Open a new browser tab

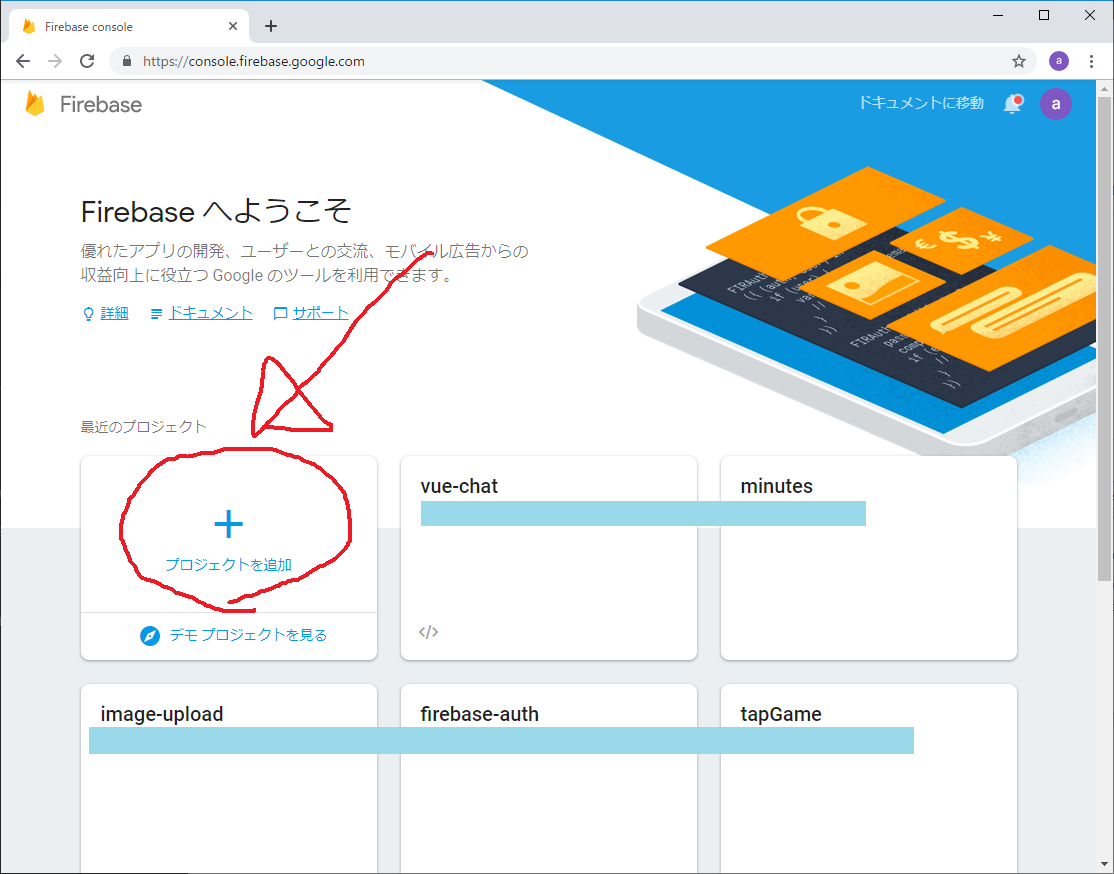(x=271, y=26)
